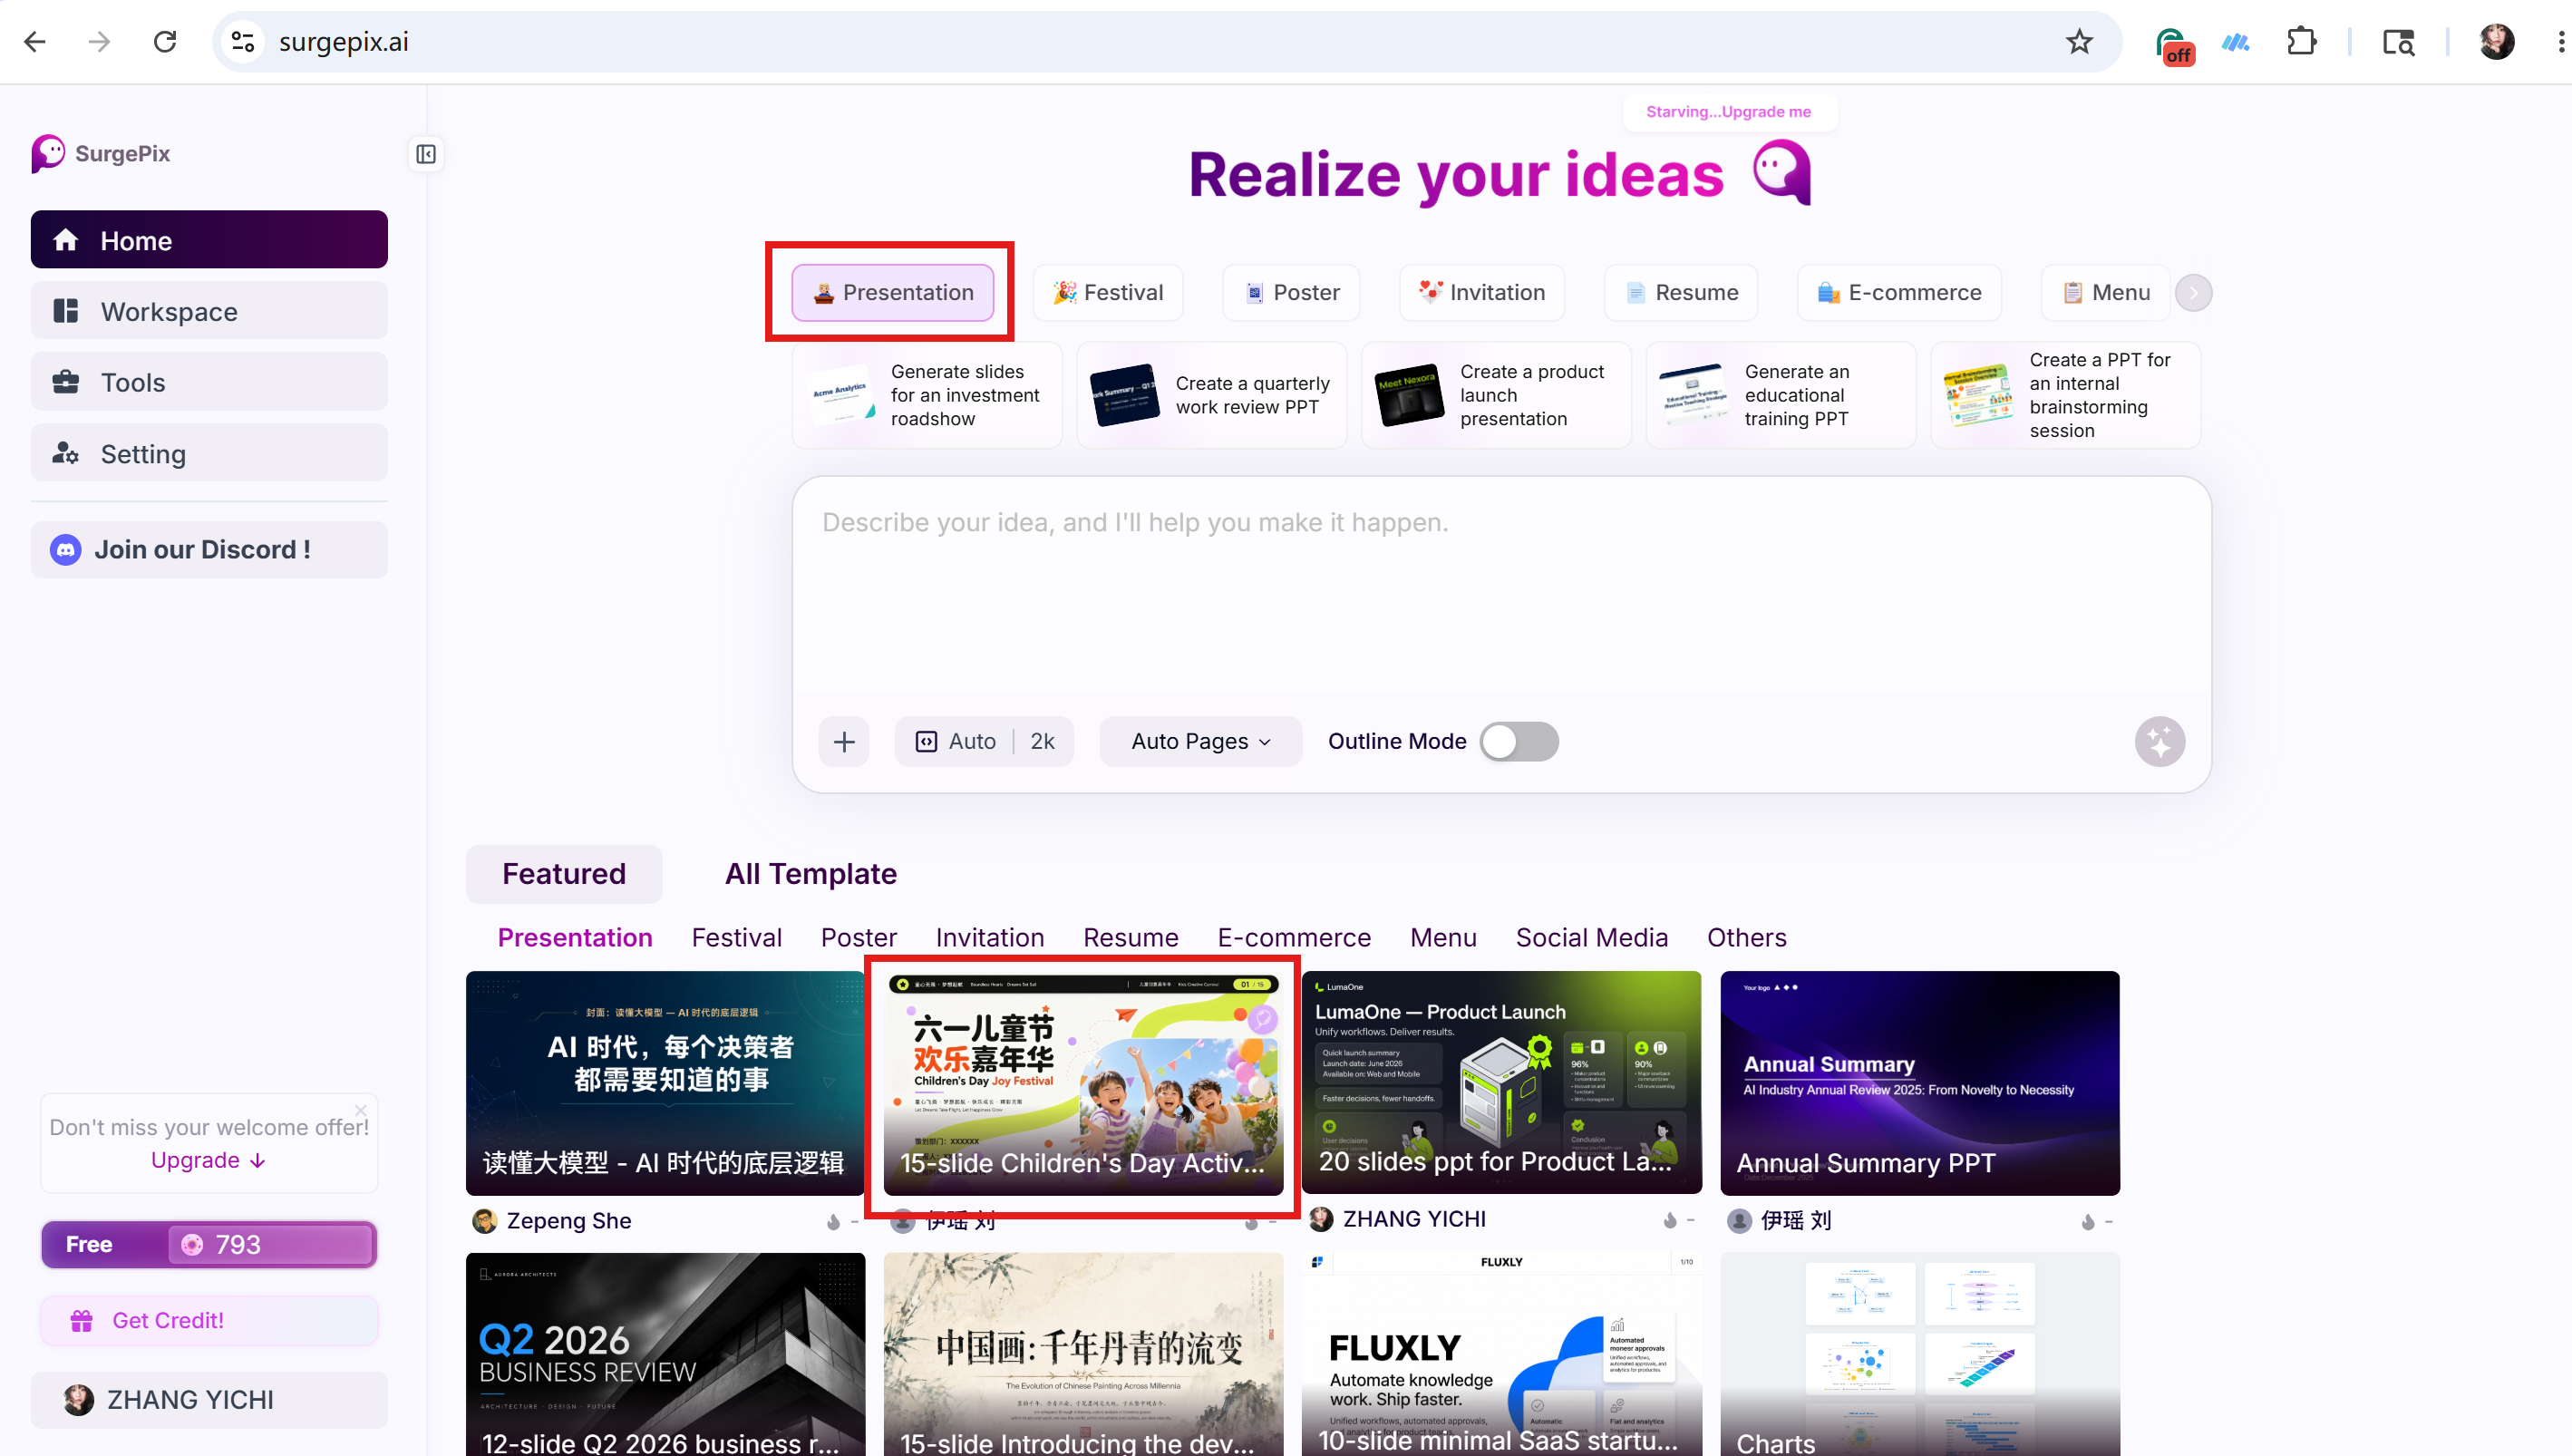Switch to the All Template tab
Viewport: 2572px width, 1456px height.
point(810,874)
